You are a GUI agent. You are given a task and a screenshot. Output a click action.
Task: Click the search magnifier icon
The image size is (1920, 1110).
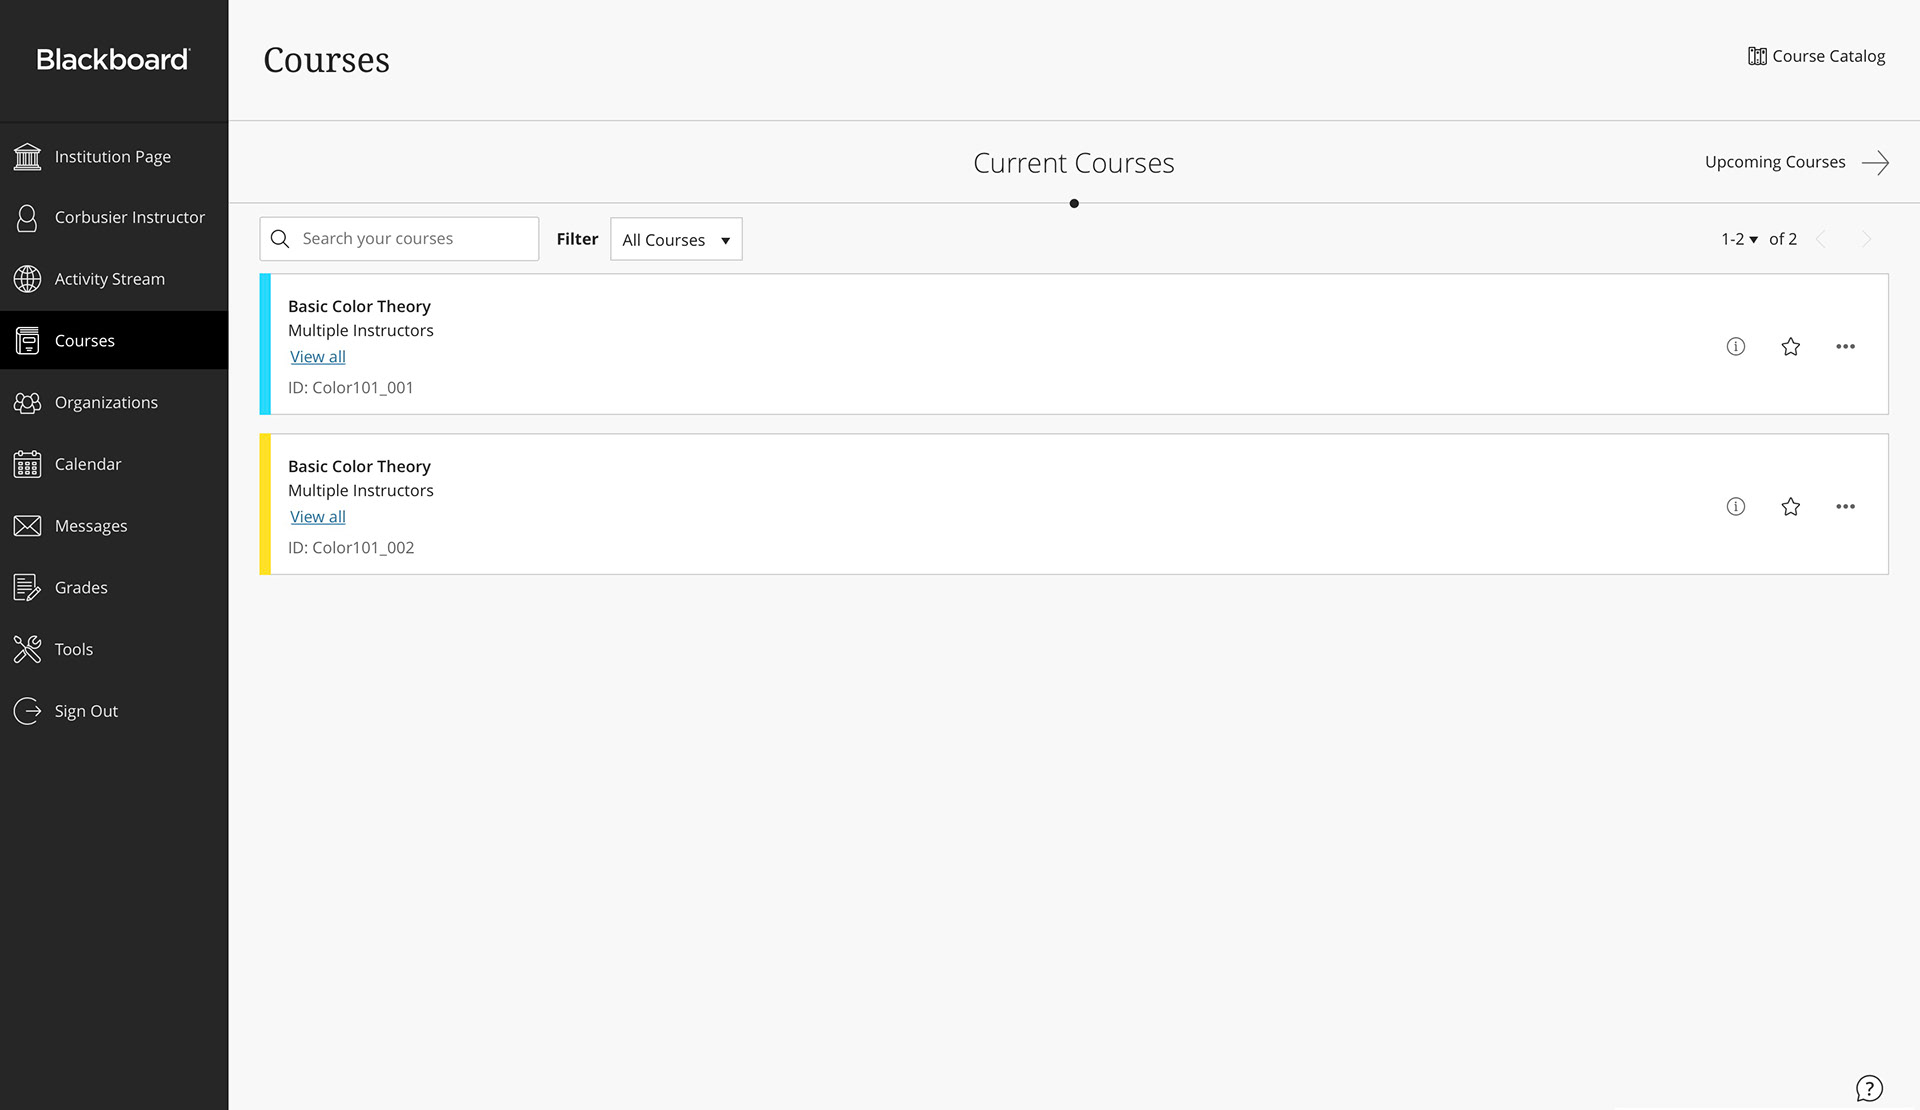pyautogui.click(x=280, y=239)
